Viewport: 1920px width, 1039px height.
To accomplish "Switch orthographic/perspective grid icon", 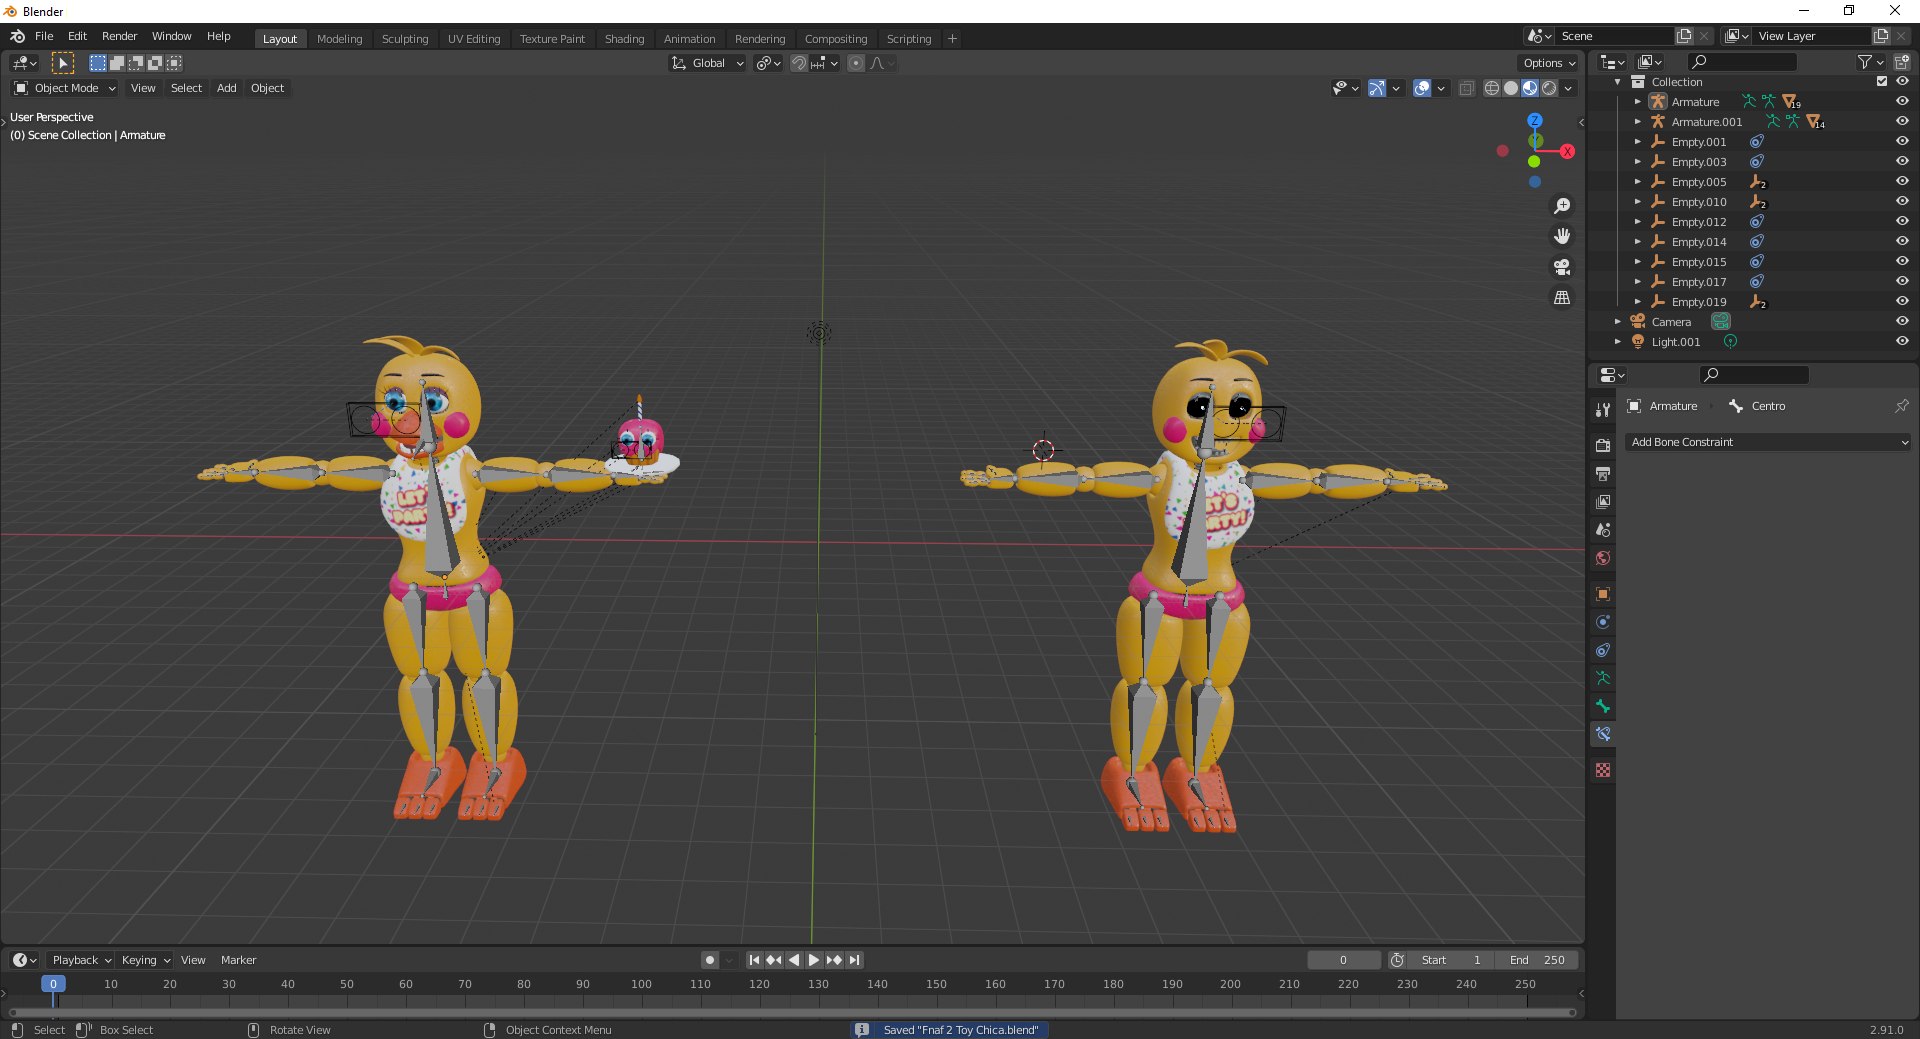I will tap(1562, 297).
